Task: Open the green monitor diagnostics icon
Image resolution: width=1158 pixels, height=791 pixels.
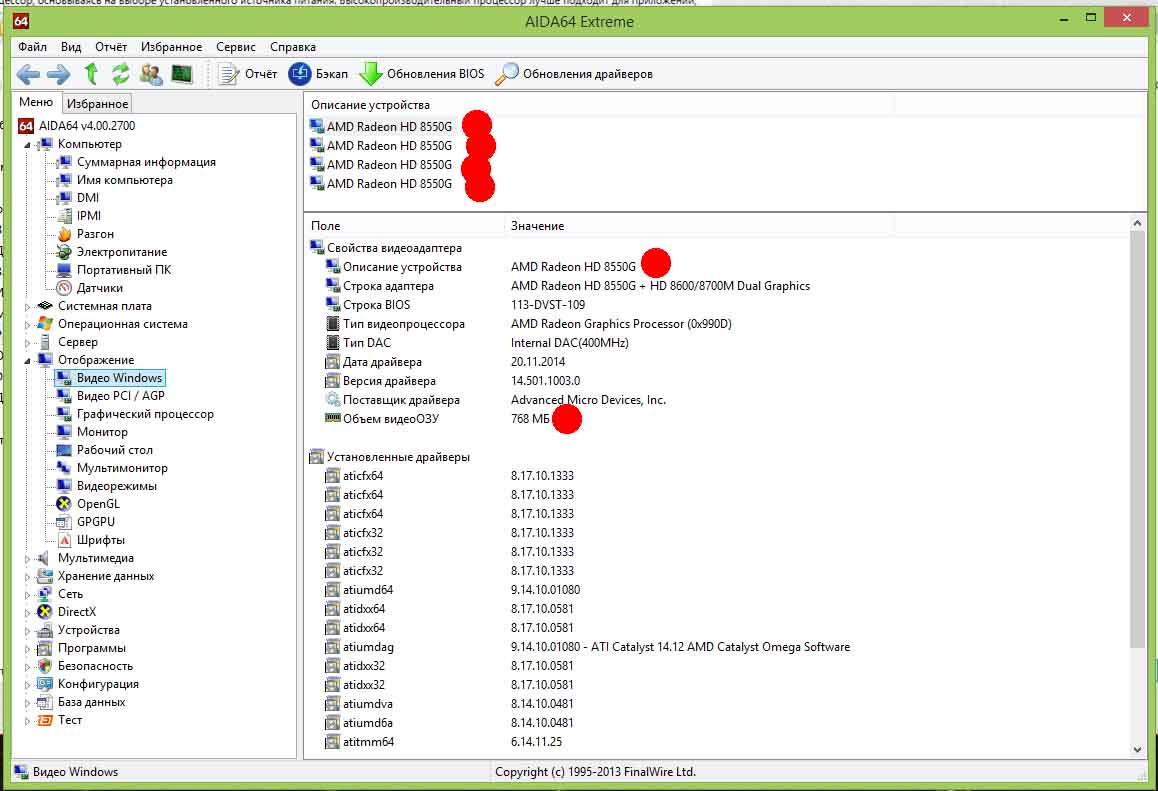Action: point(182,73)
